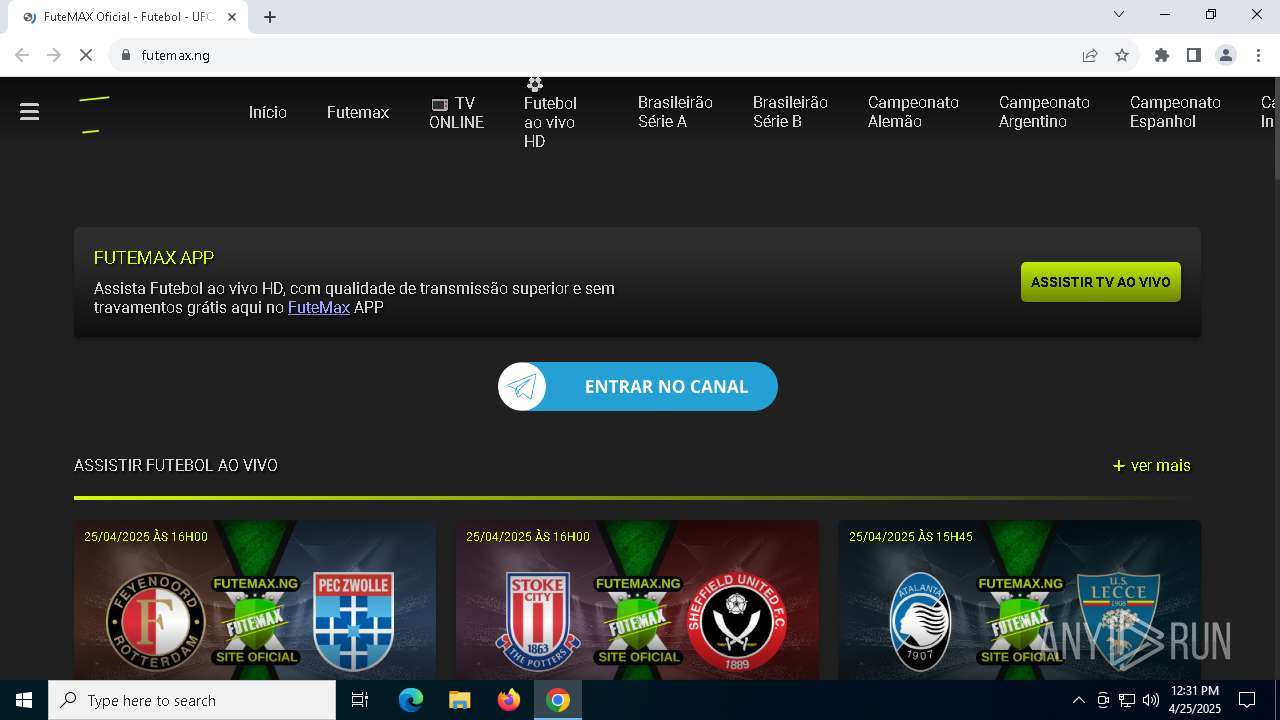Open Brasileirão Série A menu item
This screenshot has width=1280, height=720.
(675, 112)
